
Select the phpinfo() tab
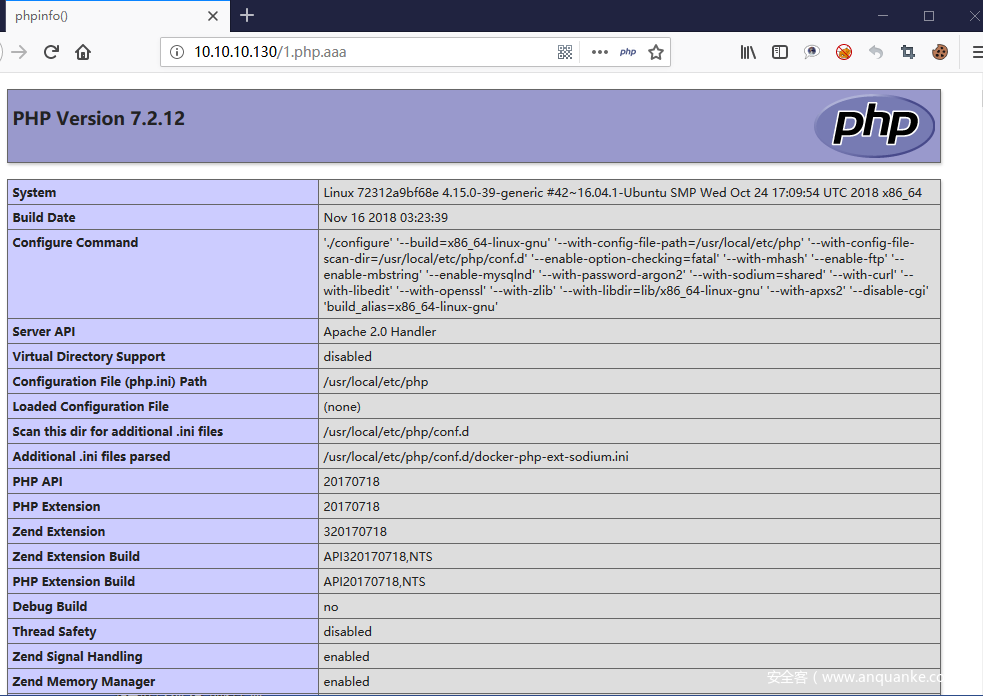click(x=100, y=16)
